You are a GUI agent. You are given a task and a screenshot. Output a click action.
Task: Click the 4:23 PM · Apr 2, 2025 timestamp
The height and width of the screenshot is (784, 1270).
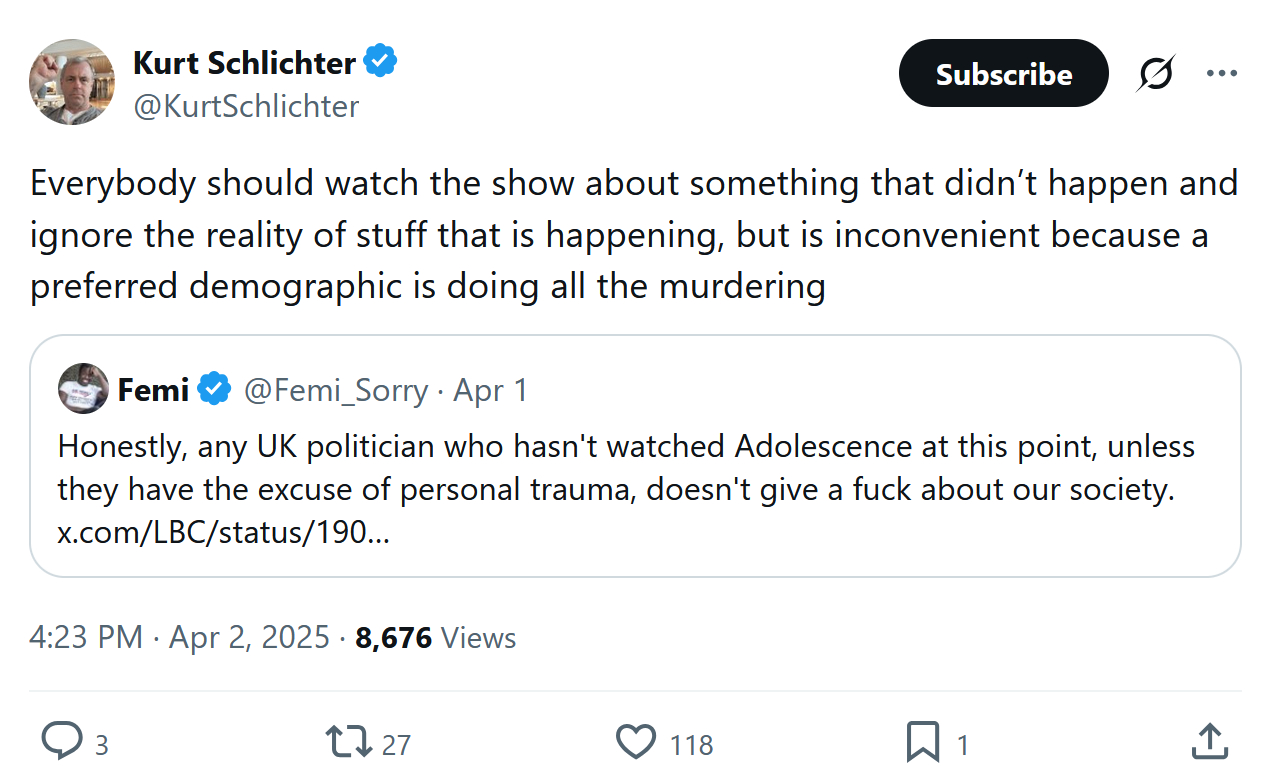179,637
